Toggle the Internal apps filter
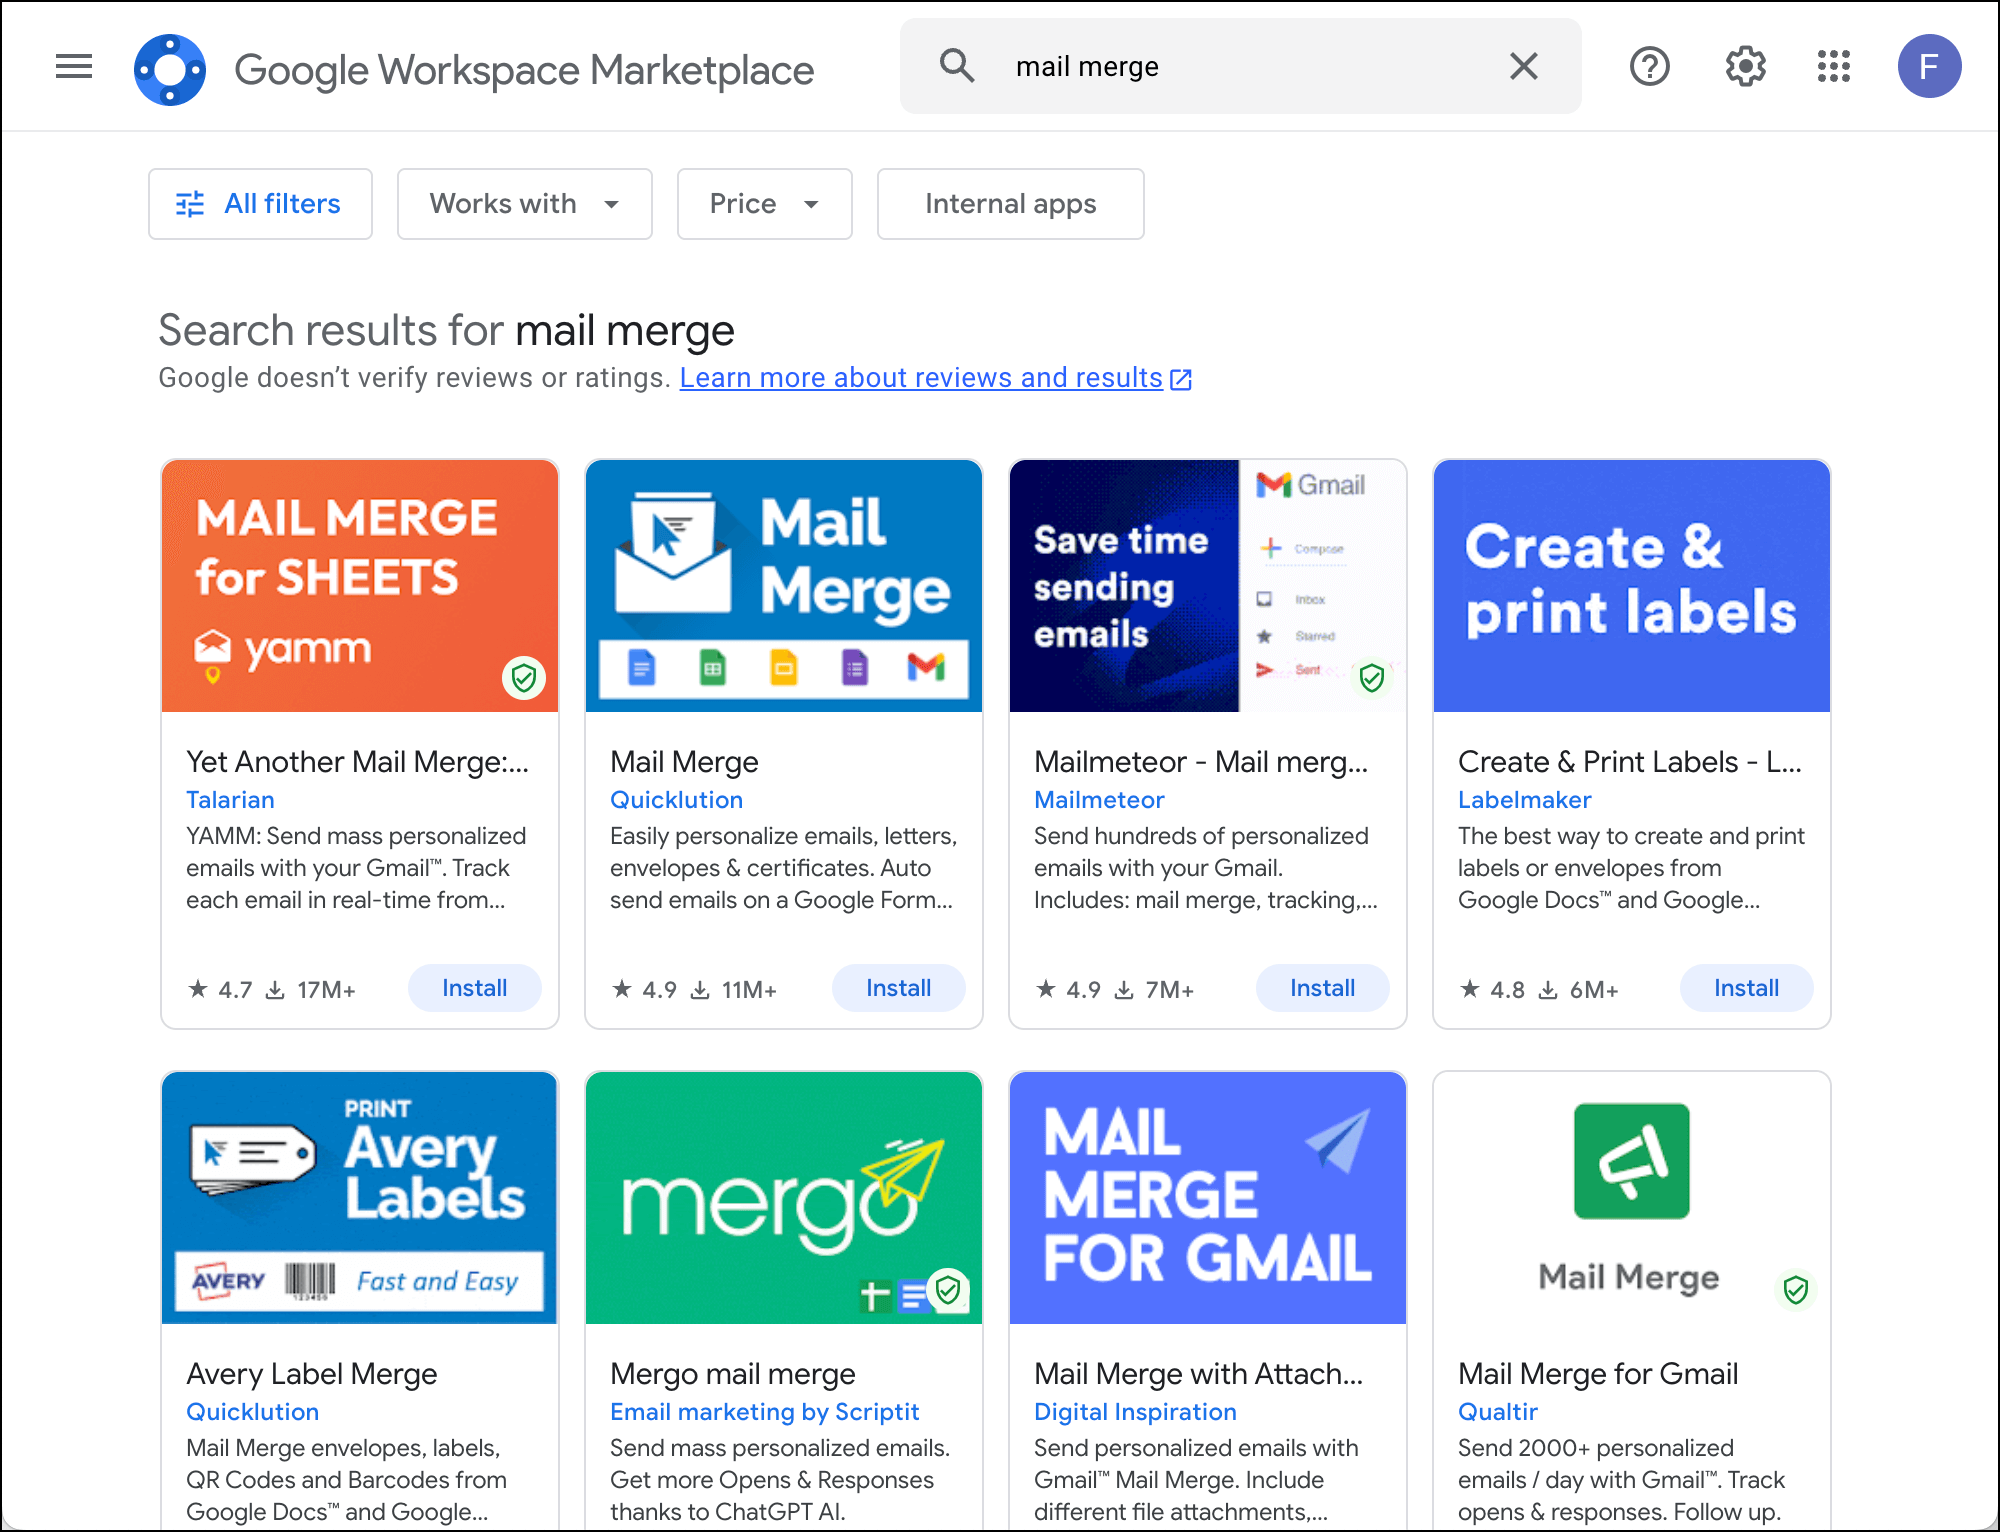The image size is (2000, 1532). [x=1010, y=204]
